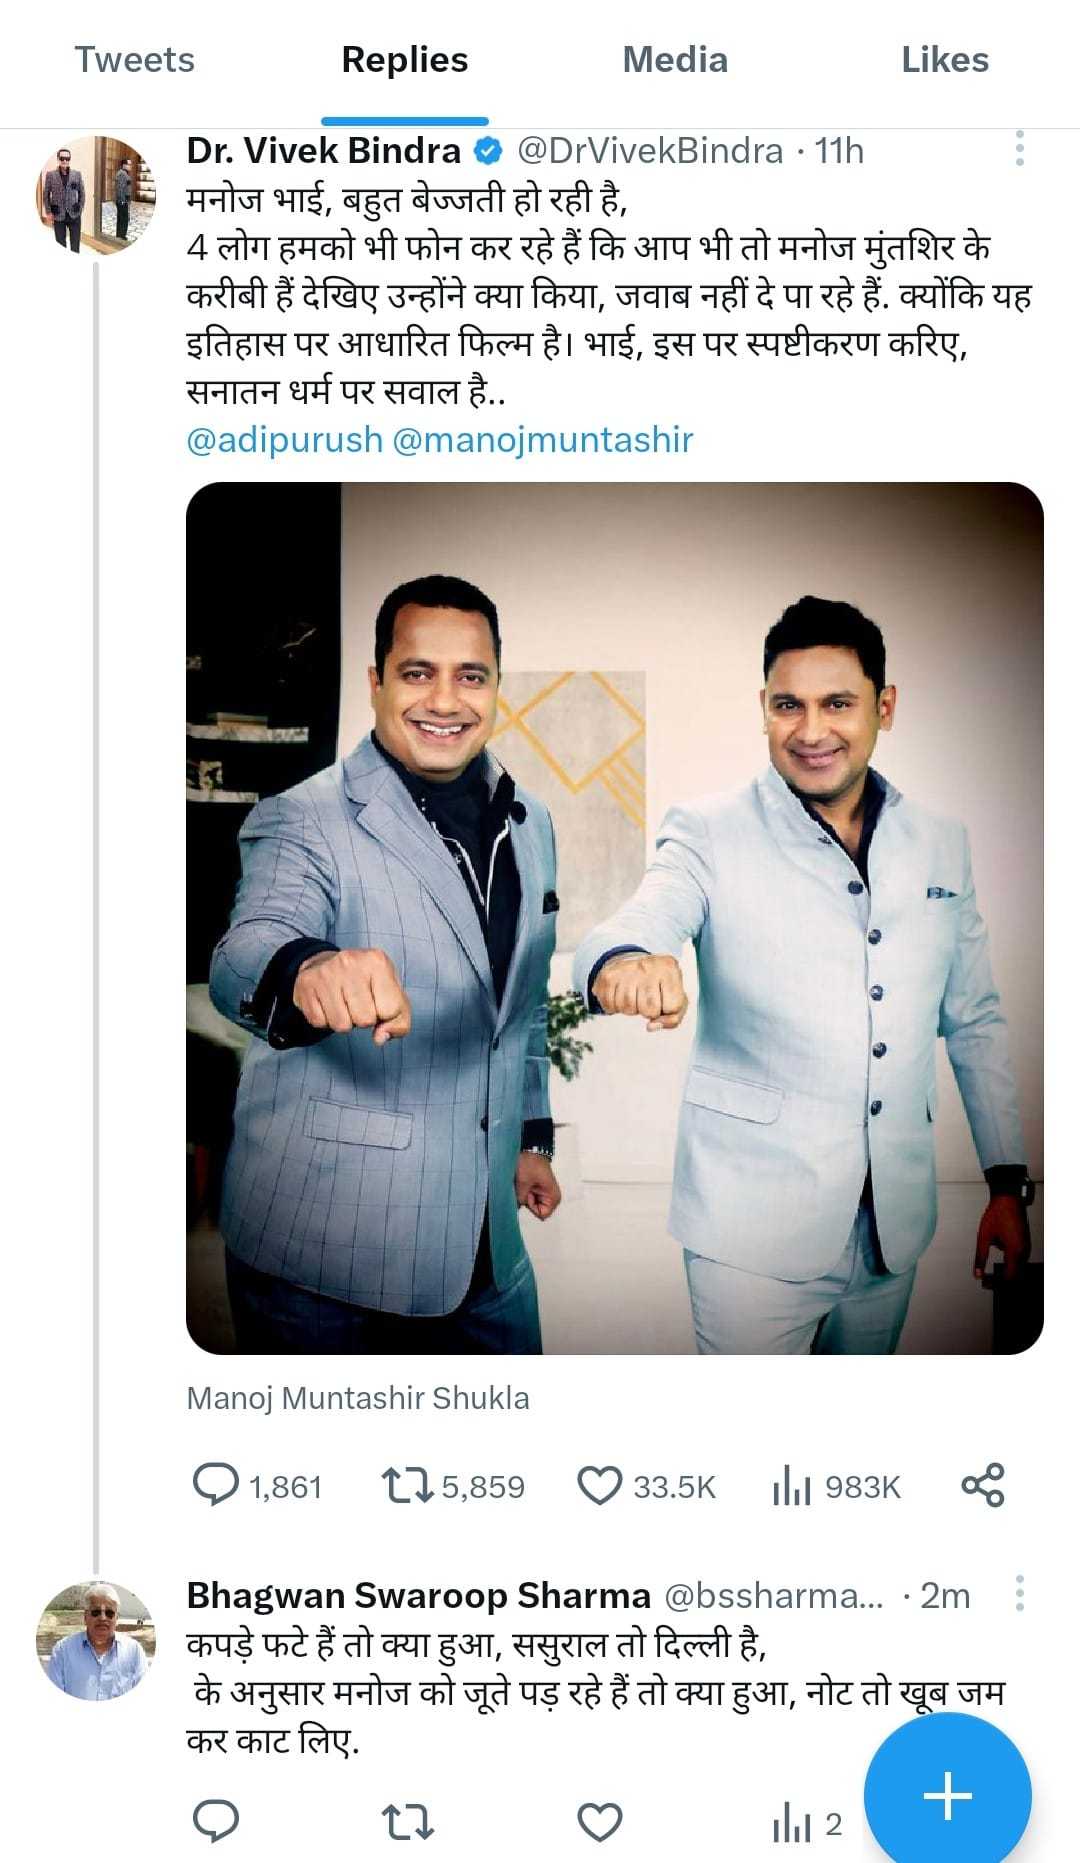Like Bhagwan Swaroop Sharma's reply
1080x1863 pixels.
600,1822
